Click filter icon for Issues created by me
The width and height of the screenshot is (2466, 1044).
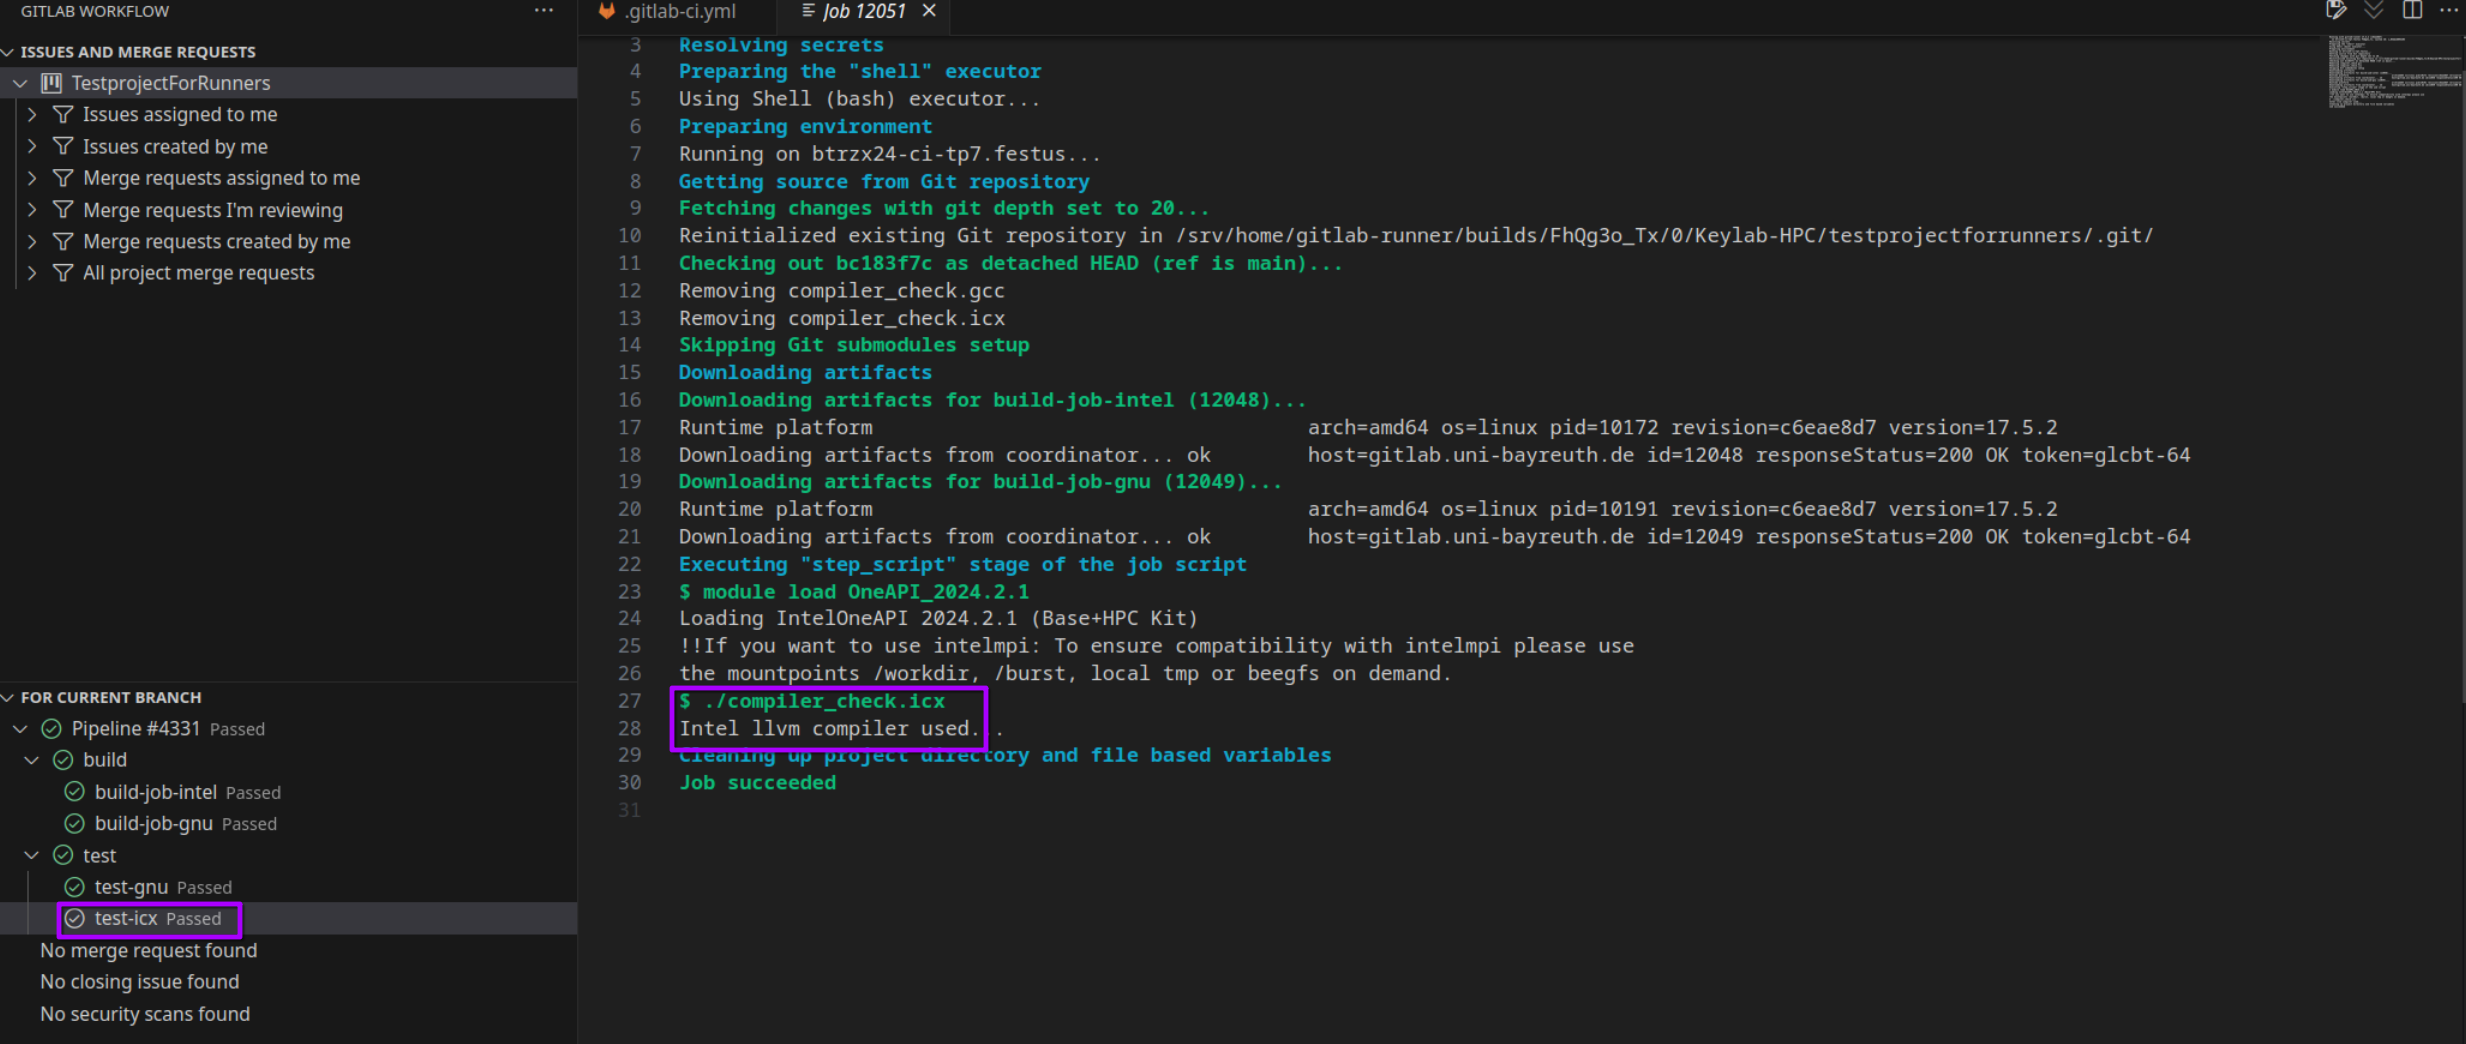pos(63,147)
